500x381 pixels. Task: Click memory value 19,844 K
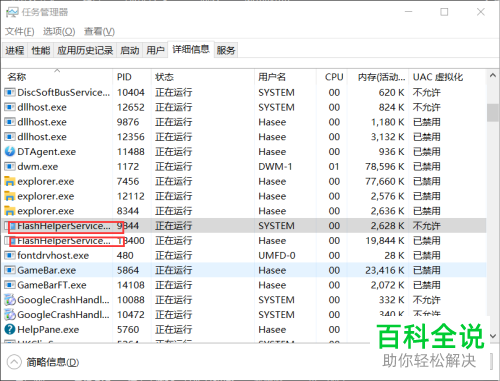[385, 240]
